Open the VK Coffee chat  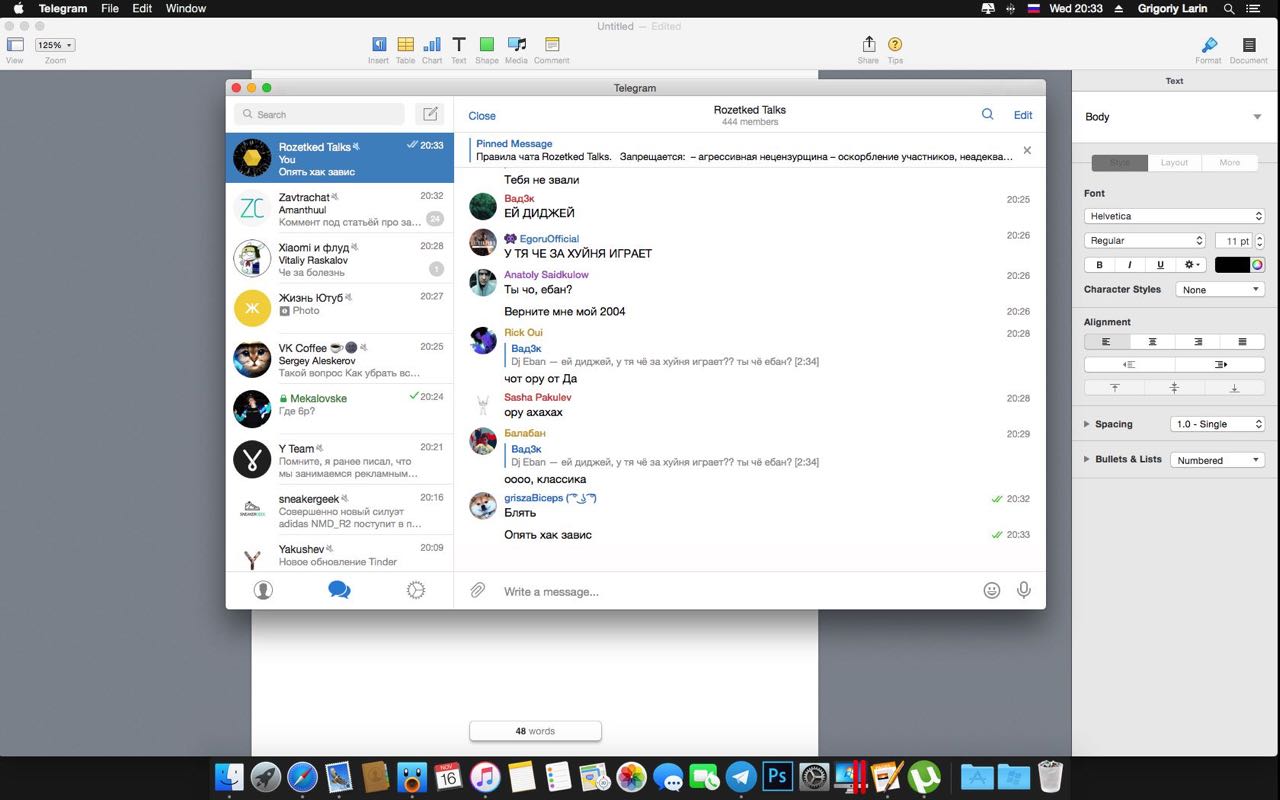pos(340,359)
